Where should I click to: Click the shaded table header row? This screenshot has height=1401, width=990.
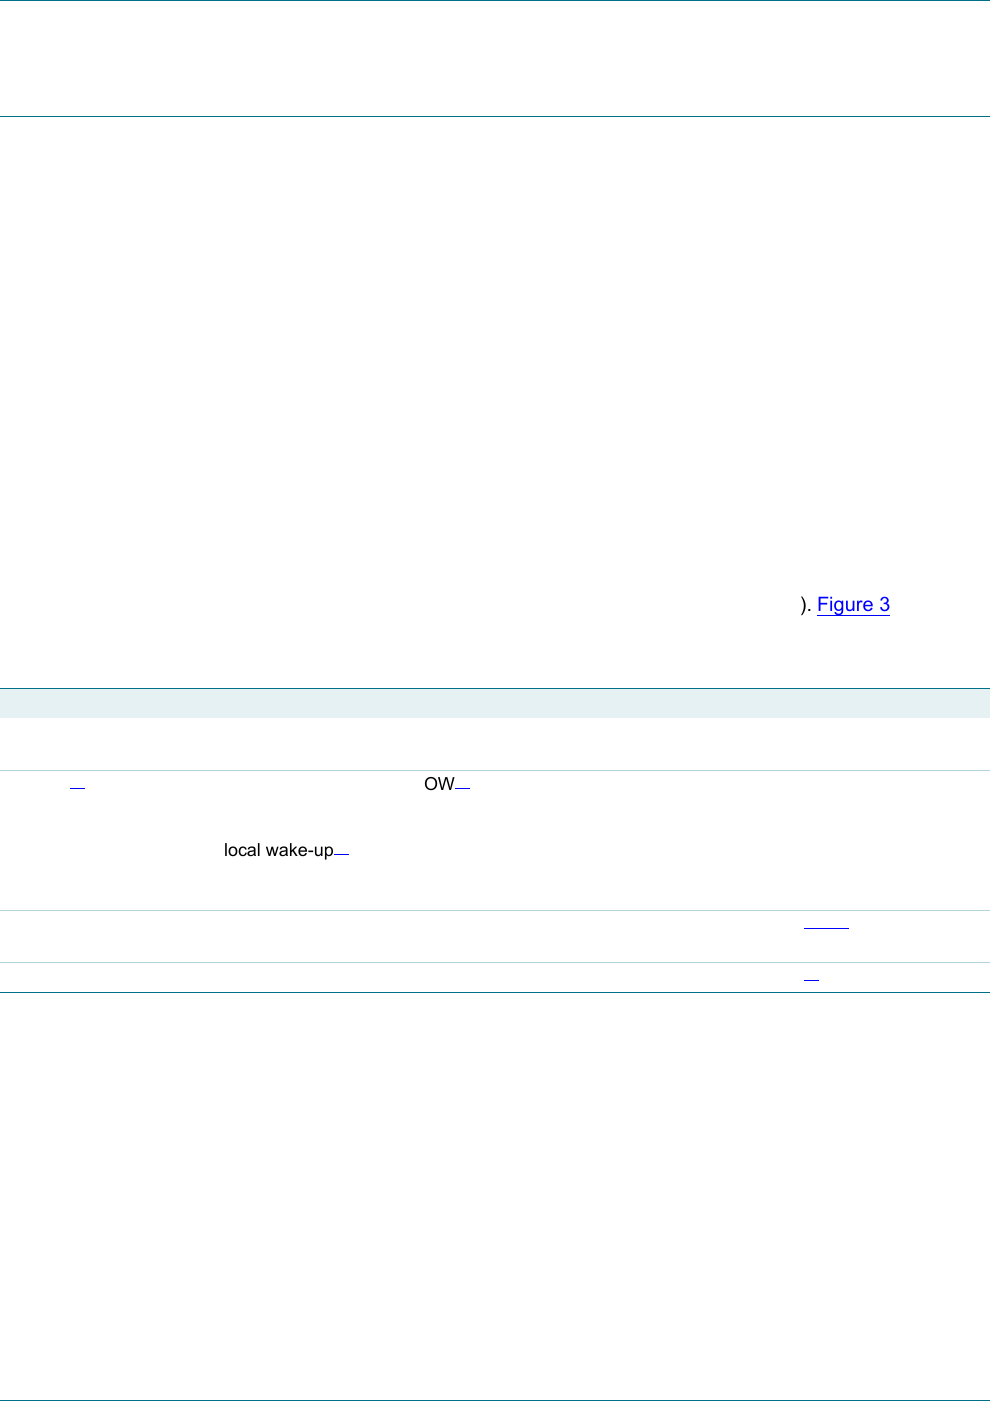pyautogui.click(x=495, y=703)
